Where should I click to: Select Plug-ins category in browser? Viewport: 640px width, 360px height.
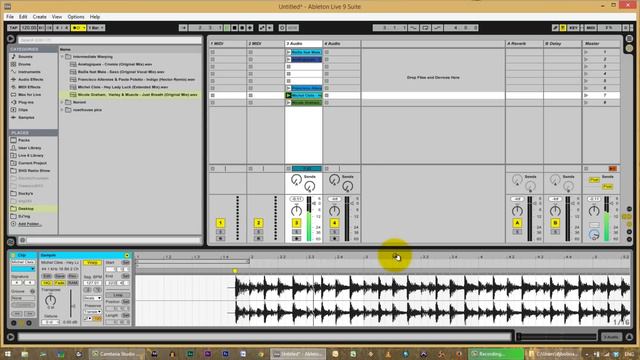click(26, 102)
